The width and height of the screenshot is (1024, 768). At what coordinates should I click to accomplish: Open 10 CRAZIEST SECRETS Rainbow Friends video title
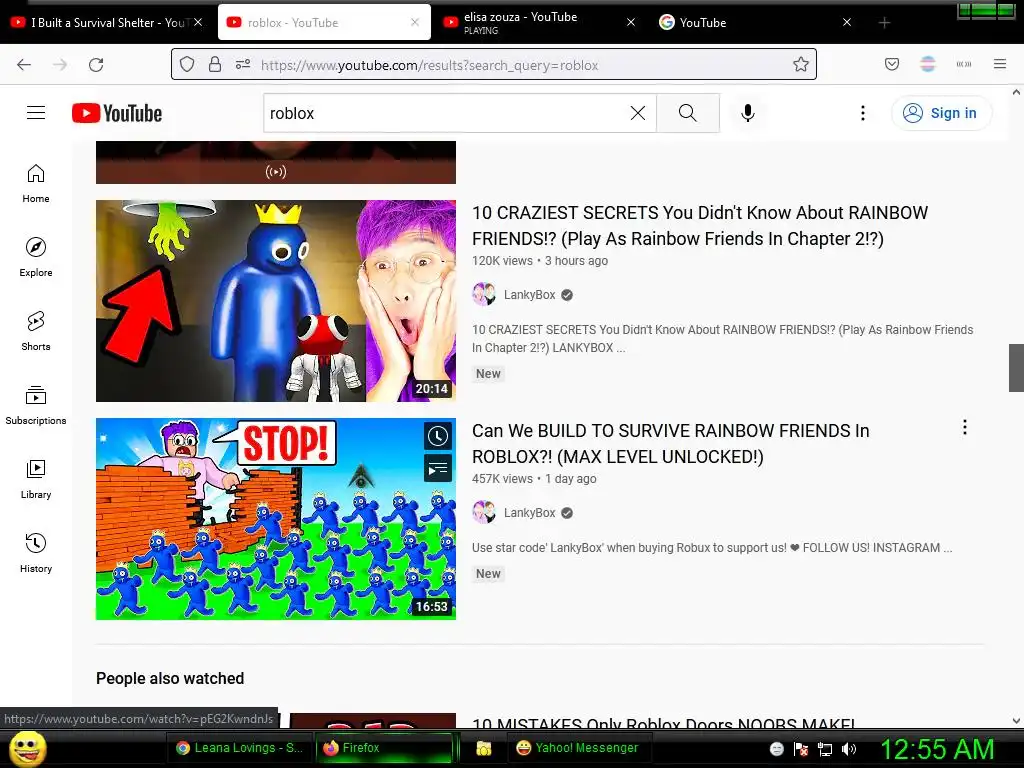[x=700, y=226]
